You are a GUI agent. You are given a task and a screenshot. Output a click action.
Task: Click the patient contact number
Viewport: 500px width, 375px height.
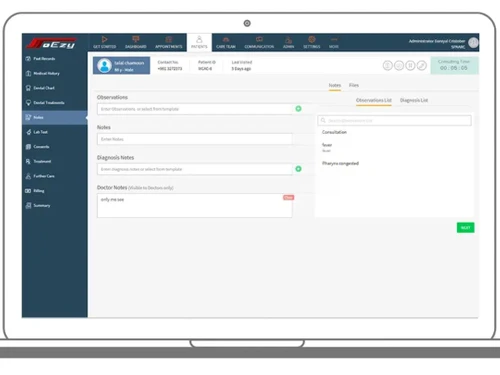pos(170,69)
